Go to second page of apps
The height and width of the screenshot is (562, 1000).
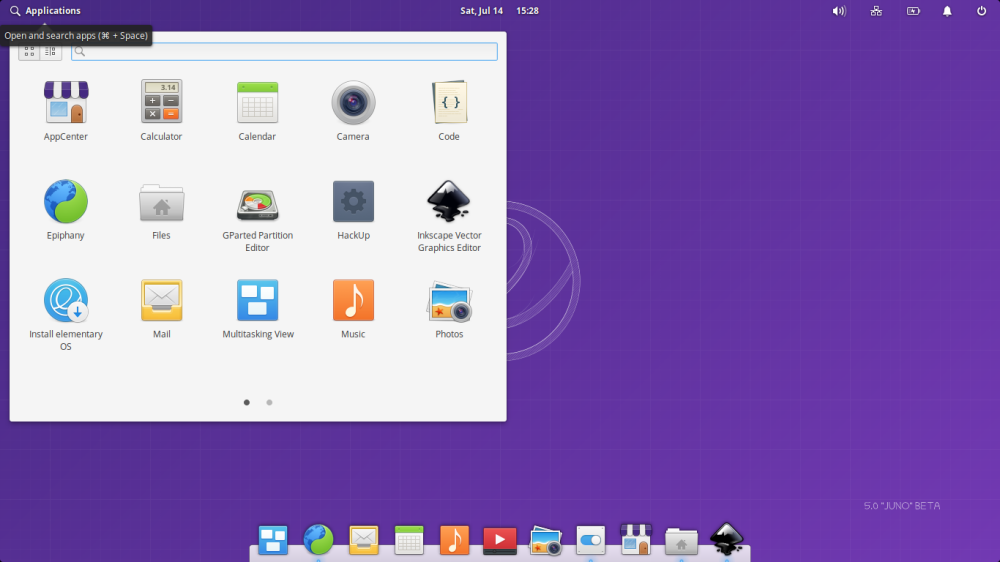tap(269, 403)
